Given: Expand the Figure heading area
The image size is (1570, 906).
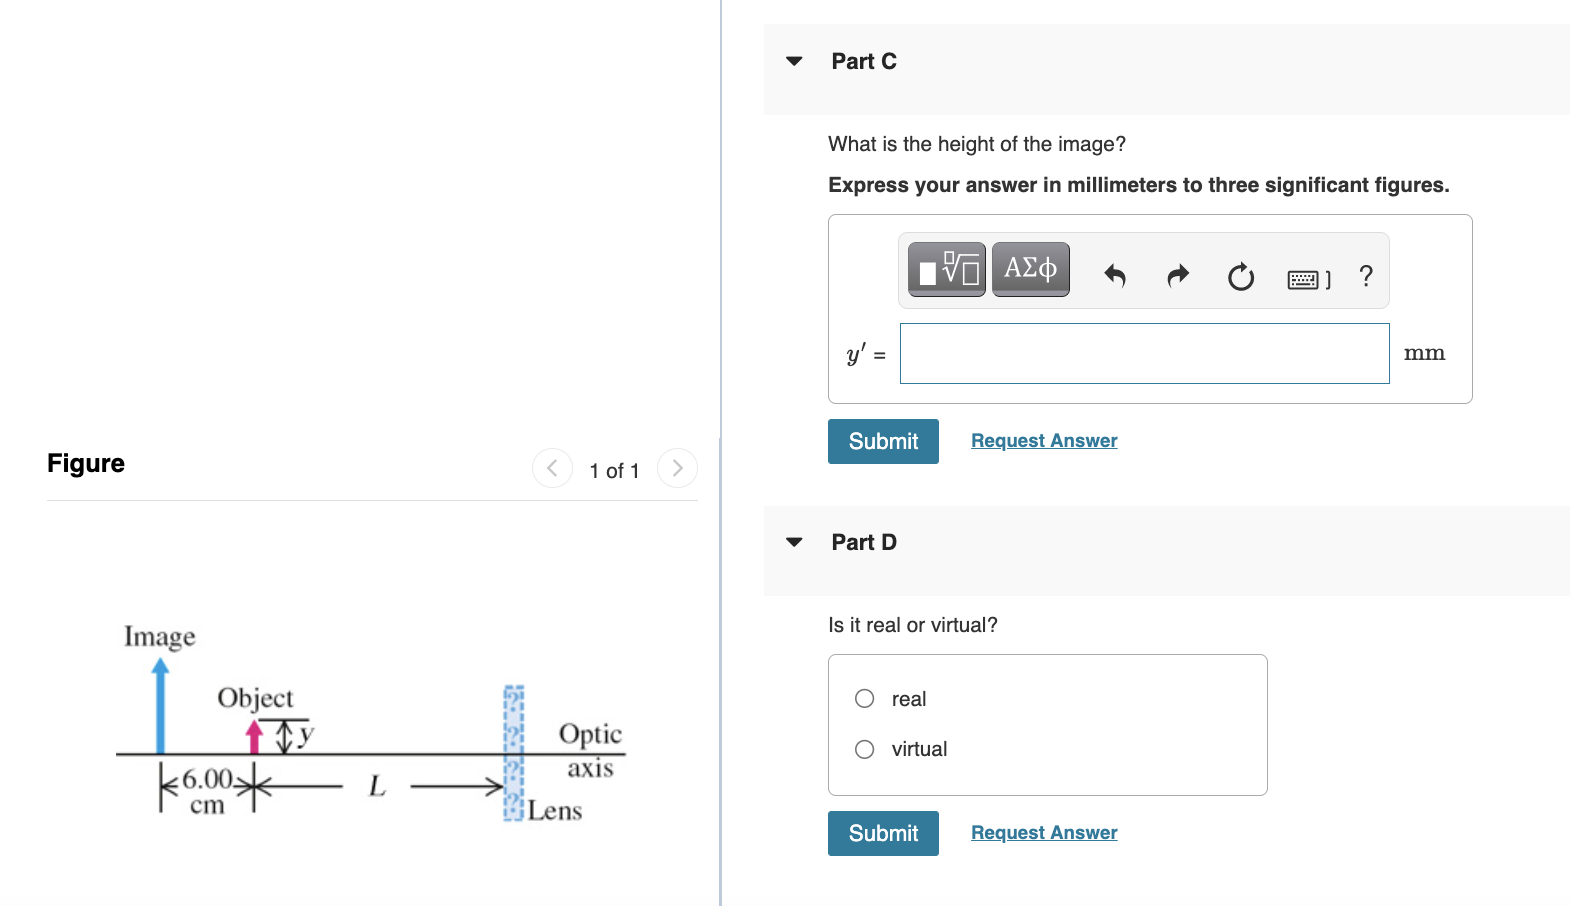Looking at the screenshot, I should click(x=86, y=463).
